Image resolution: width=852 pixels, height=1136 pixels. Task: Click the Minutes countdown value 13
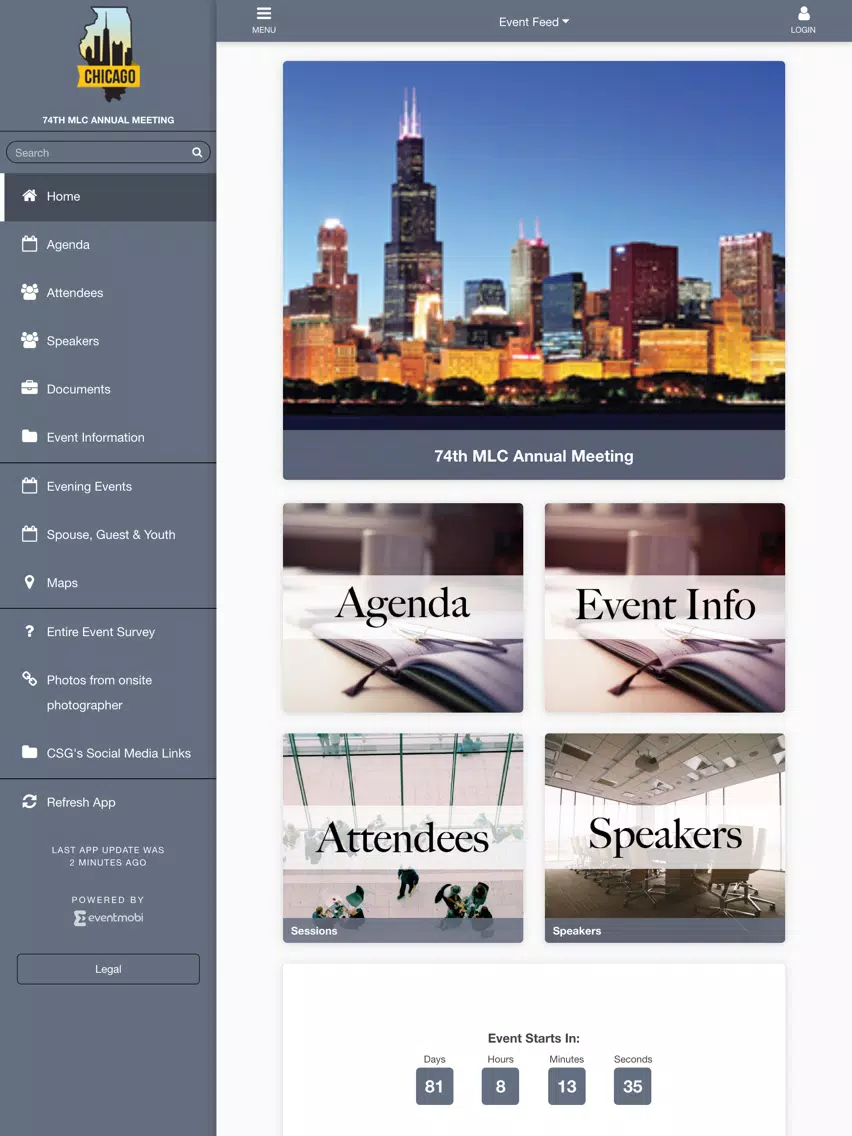[x=567, y=1086]
